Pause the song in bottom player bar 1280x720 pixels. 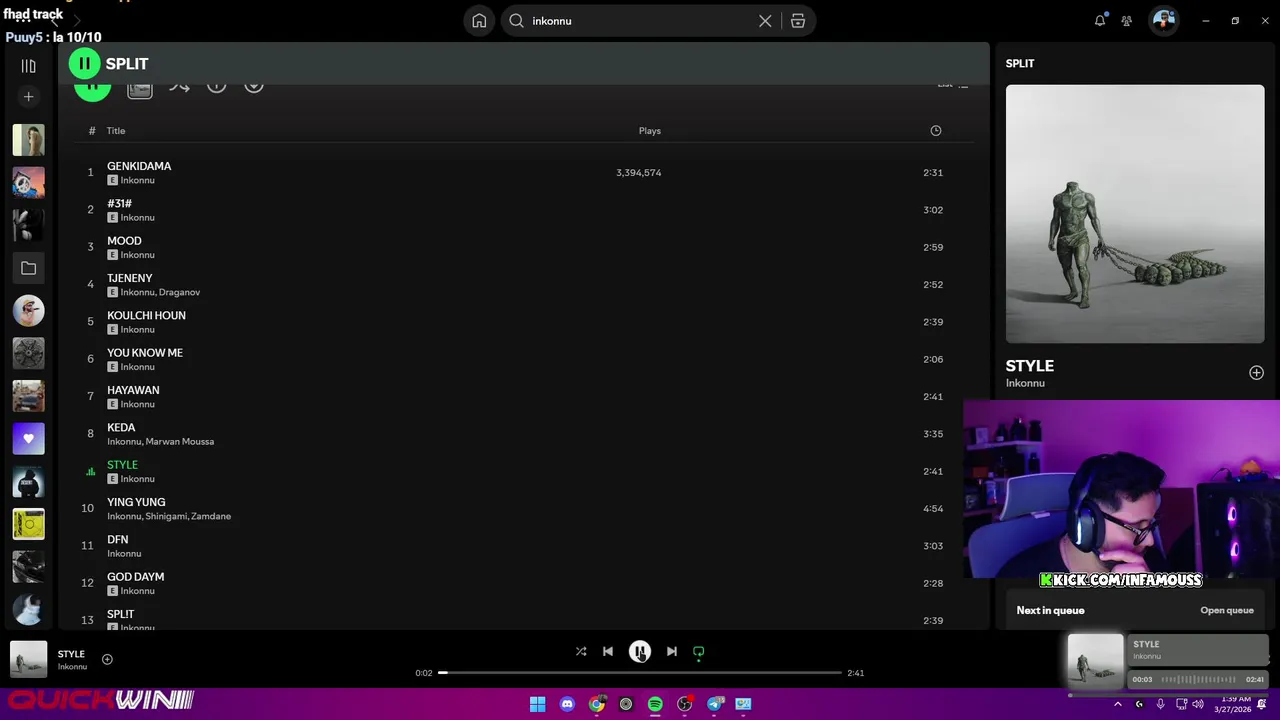click(x=640, y=651)
